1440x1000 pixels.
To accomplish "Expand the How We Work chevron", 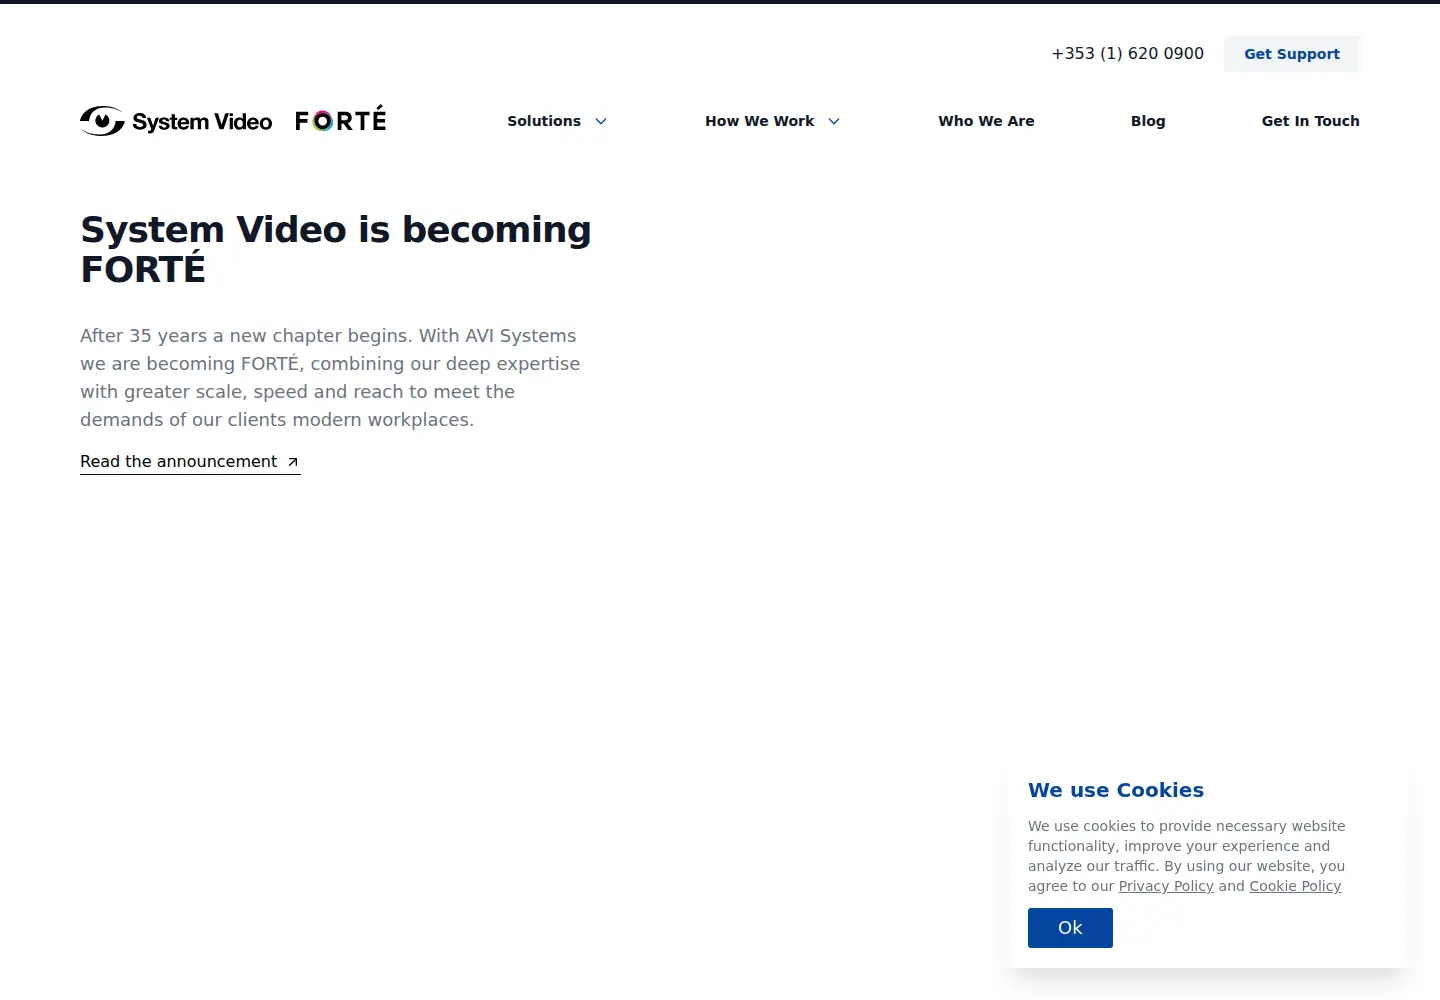I will (x=834, y=121).
